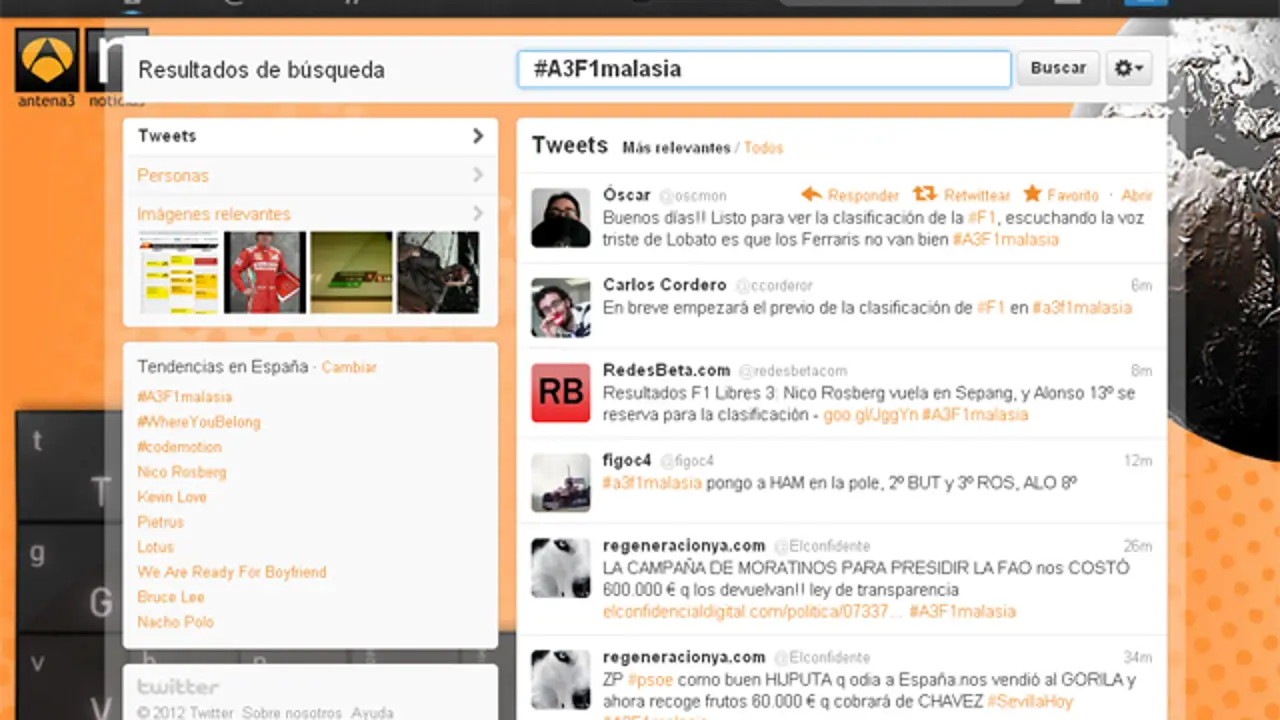Click the Carlos Cordero name link

pyautogui.click(x=665, y=285)
